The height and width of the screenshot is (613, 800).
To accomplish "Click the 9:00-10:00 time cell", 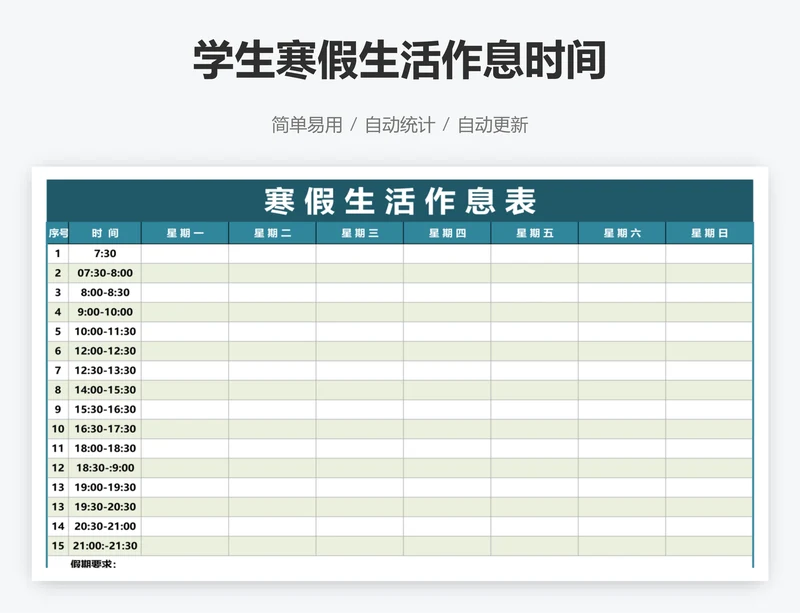I will (105, 312).
